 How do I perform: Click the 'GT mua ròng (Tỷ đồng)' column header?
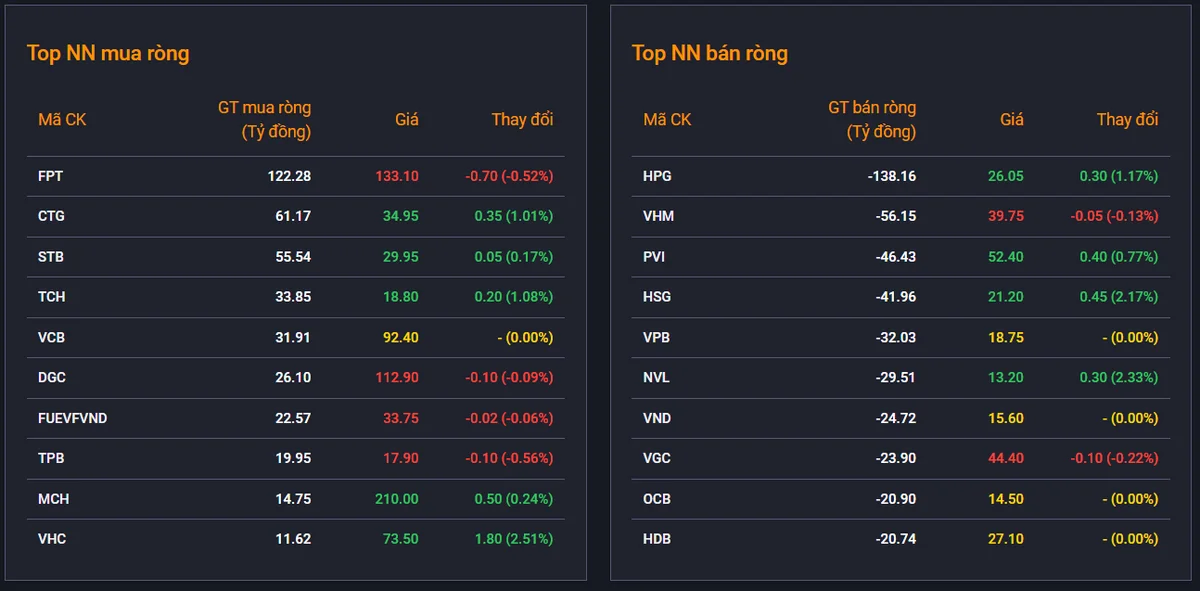264,119
